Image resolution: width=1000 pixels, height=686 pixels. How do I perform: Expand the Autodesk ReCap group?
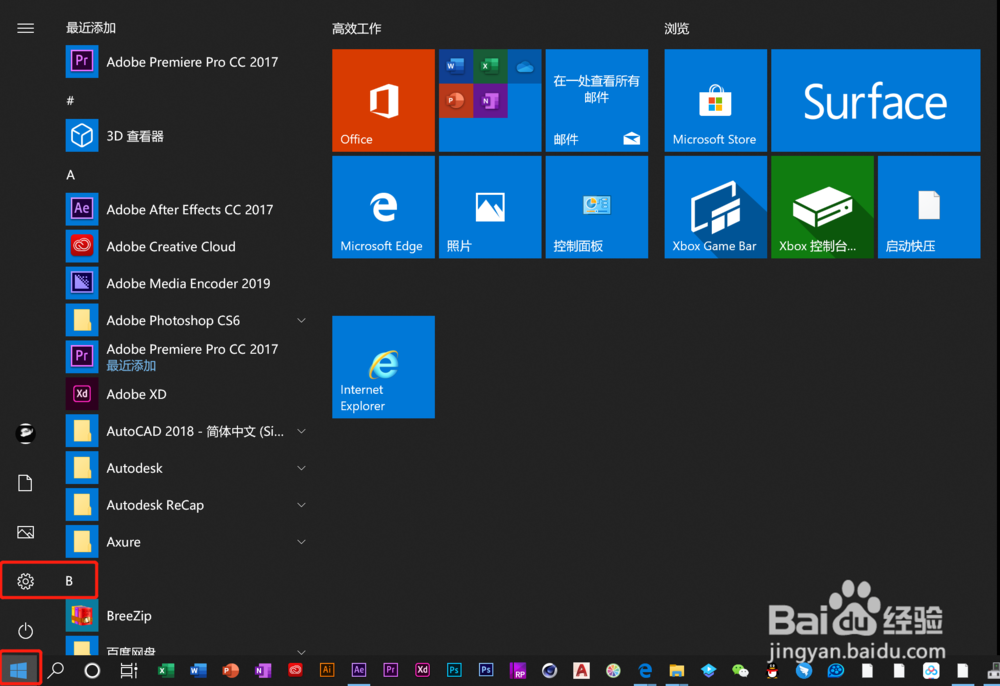301,505
